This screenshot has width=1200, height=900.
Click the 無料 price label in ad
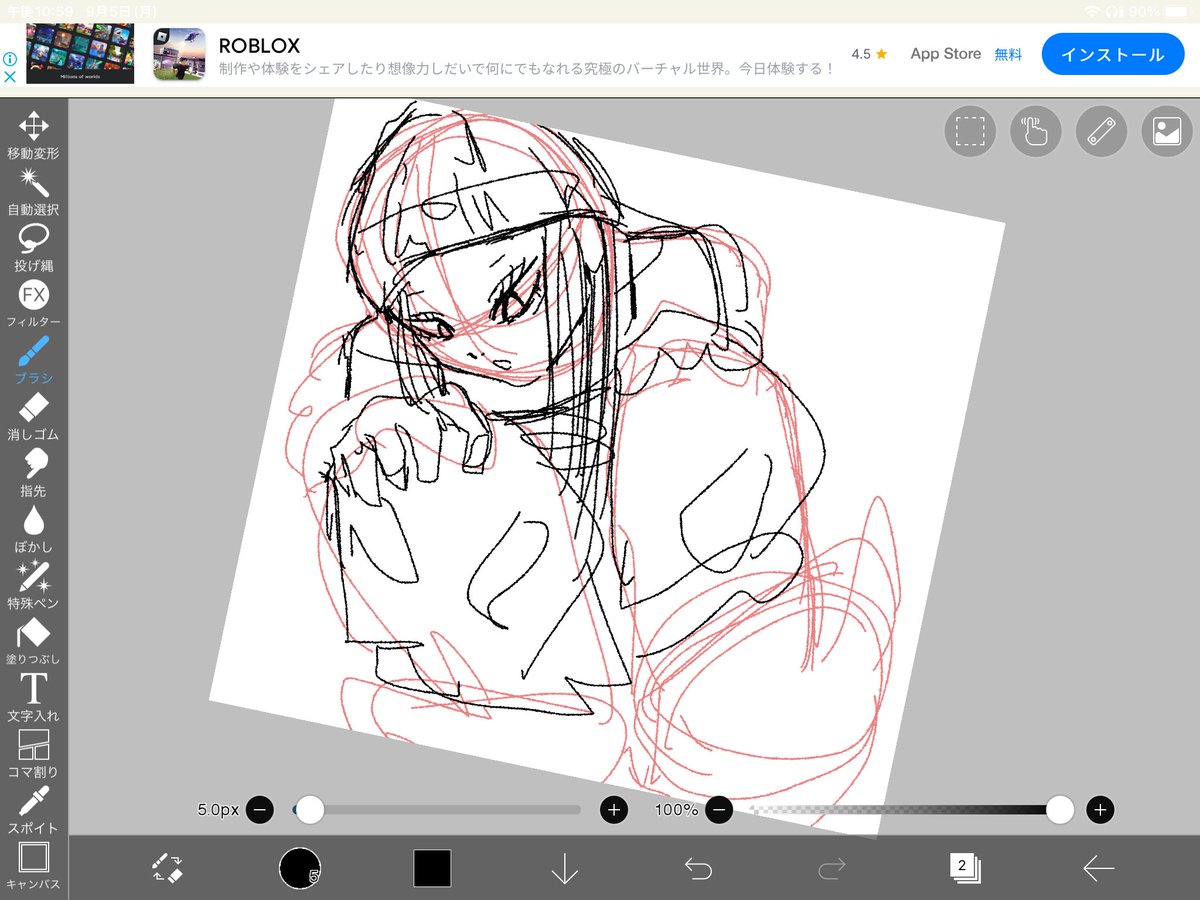tap(1008, 54)
